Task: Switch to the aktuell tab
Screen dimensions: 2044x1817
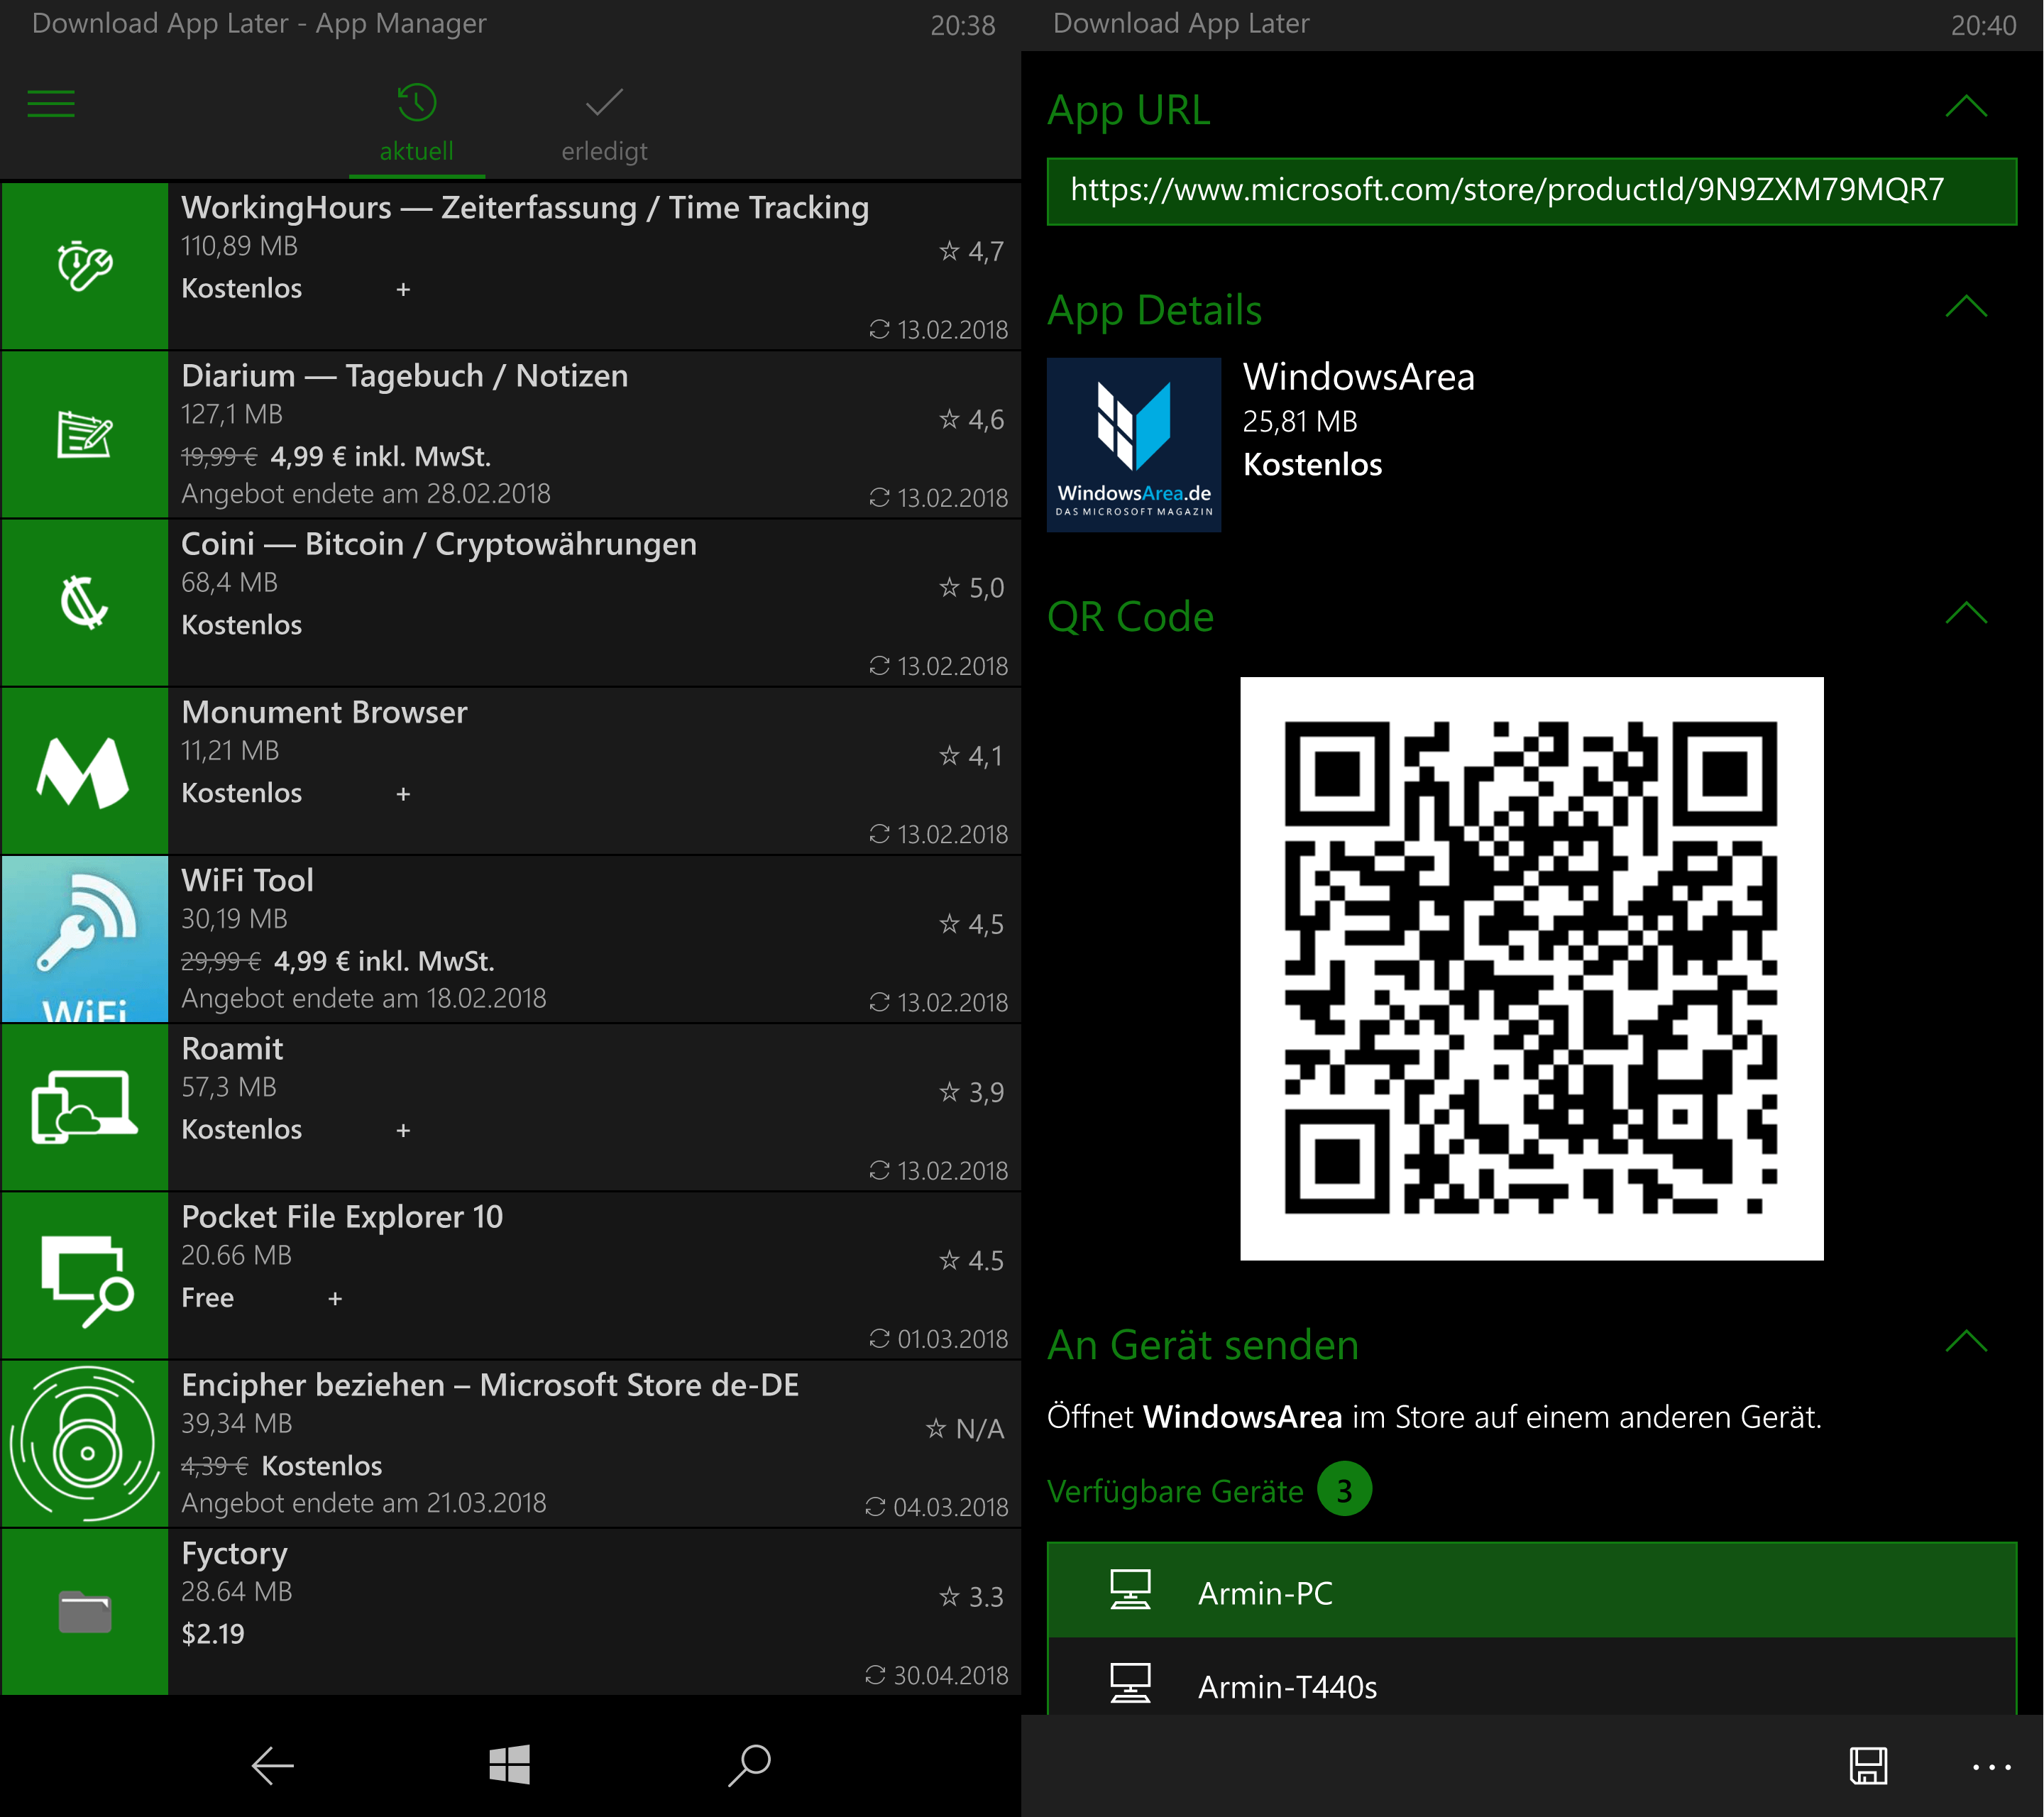Action: 416,124
